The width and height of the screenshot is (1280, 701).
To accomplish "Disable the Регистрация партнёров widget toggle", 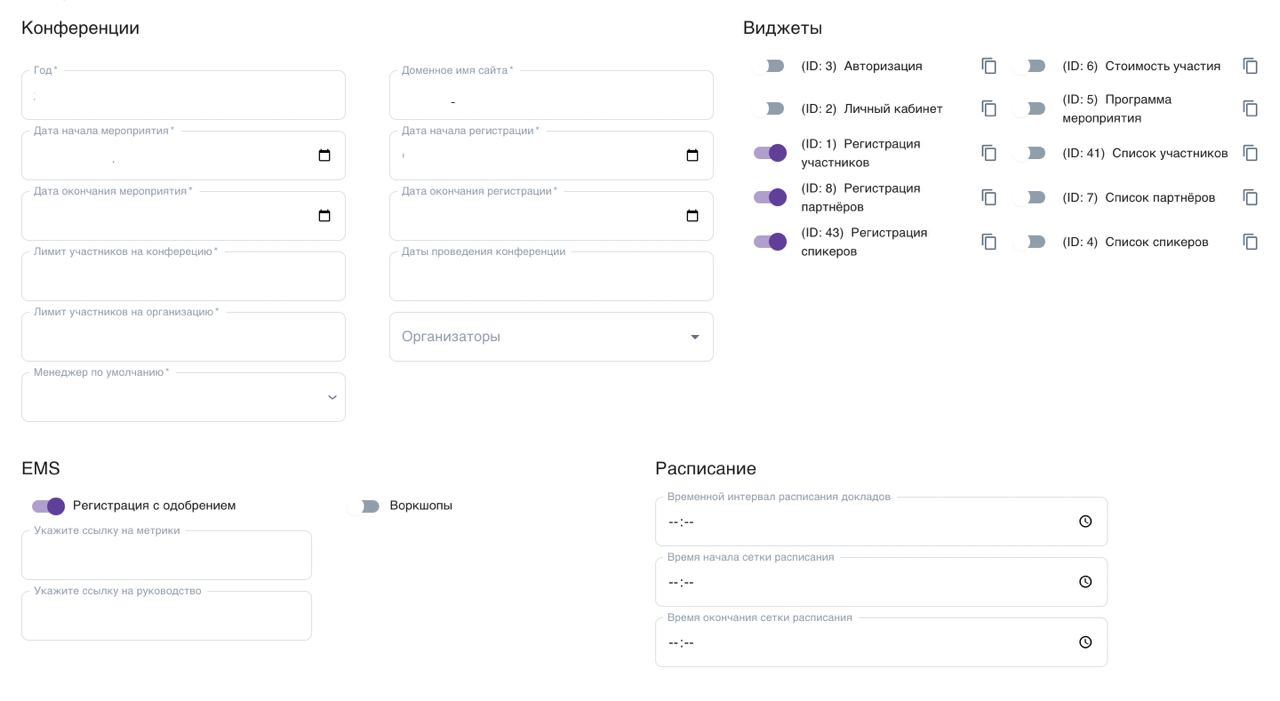I will click(770, 197).
